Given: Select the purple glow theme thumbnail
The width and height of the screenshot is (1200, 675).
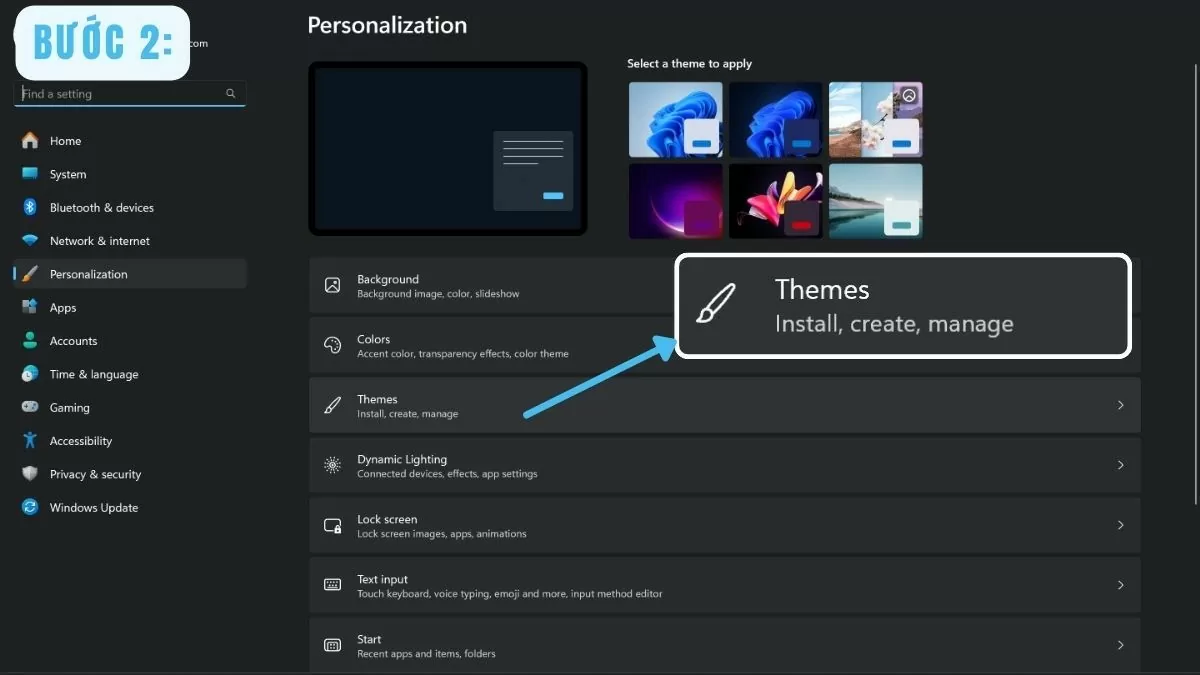Looking at the screenshot, I should tap(675, 200).
